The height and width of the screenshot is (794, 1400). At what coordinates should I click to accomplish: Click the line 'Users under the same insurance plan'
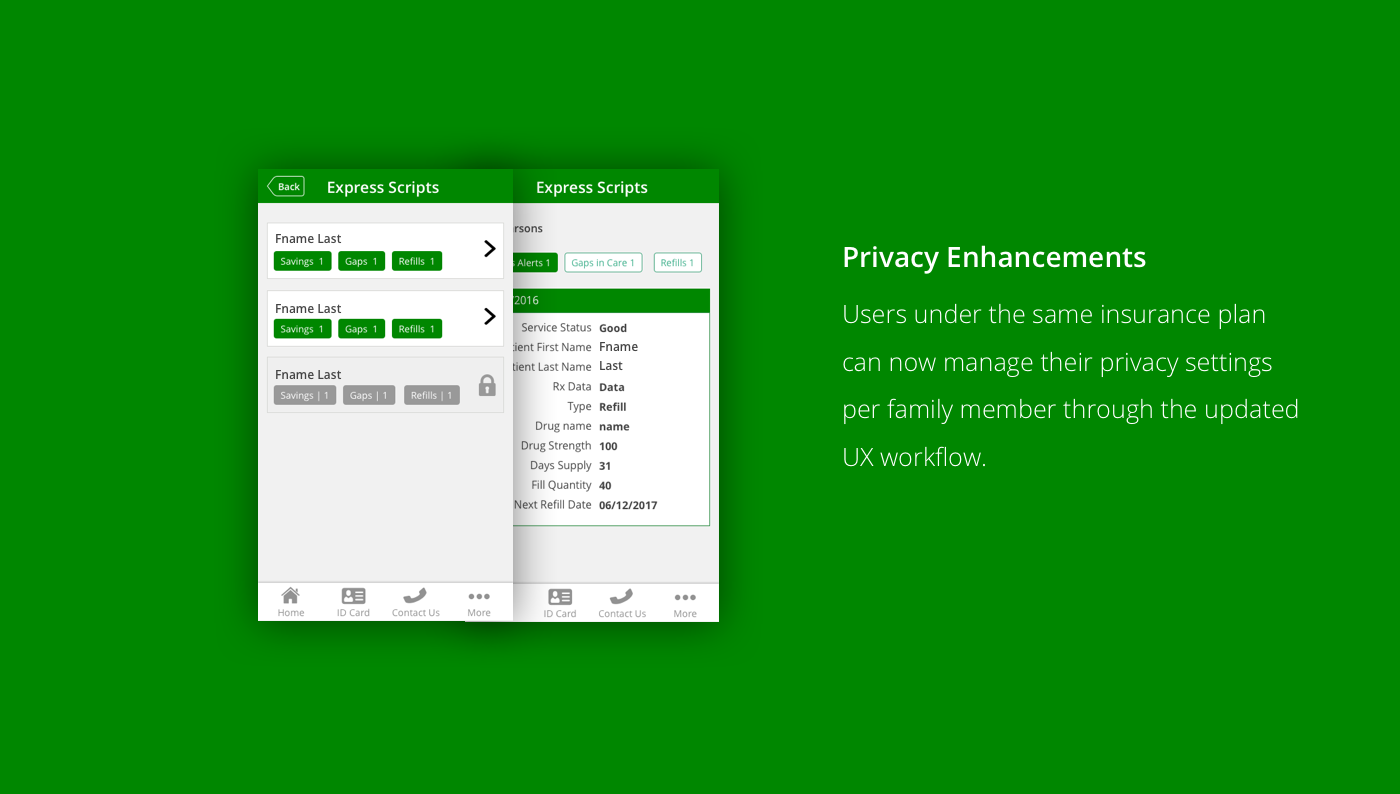coord(1054,314)
